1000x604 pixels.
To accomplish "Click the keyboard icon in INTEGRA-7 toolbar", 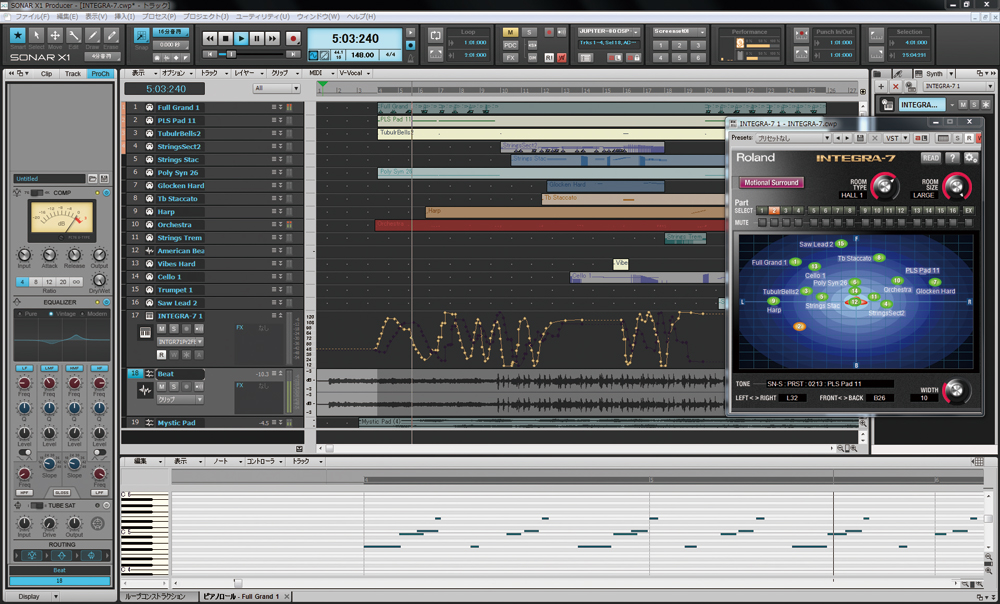I will [943, 138].
